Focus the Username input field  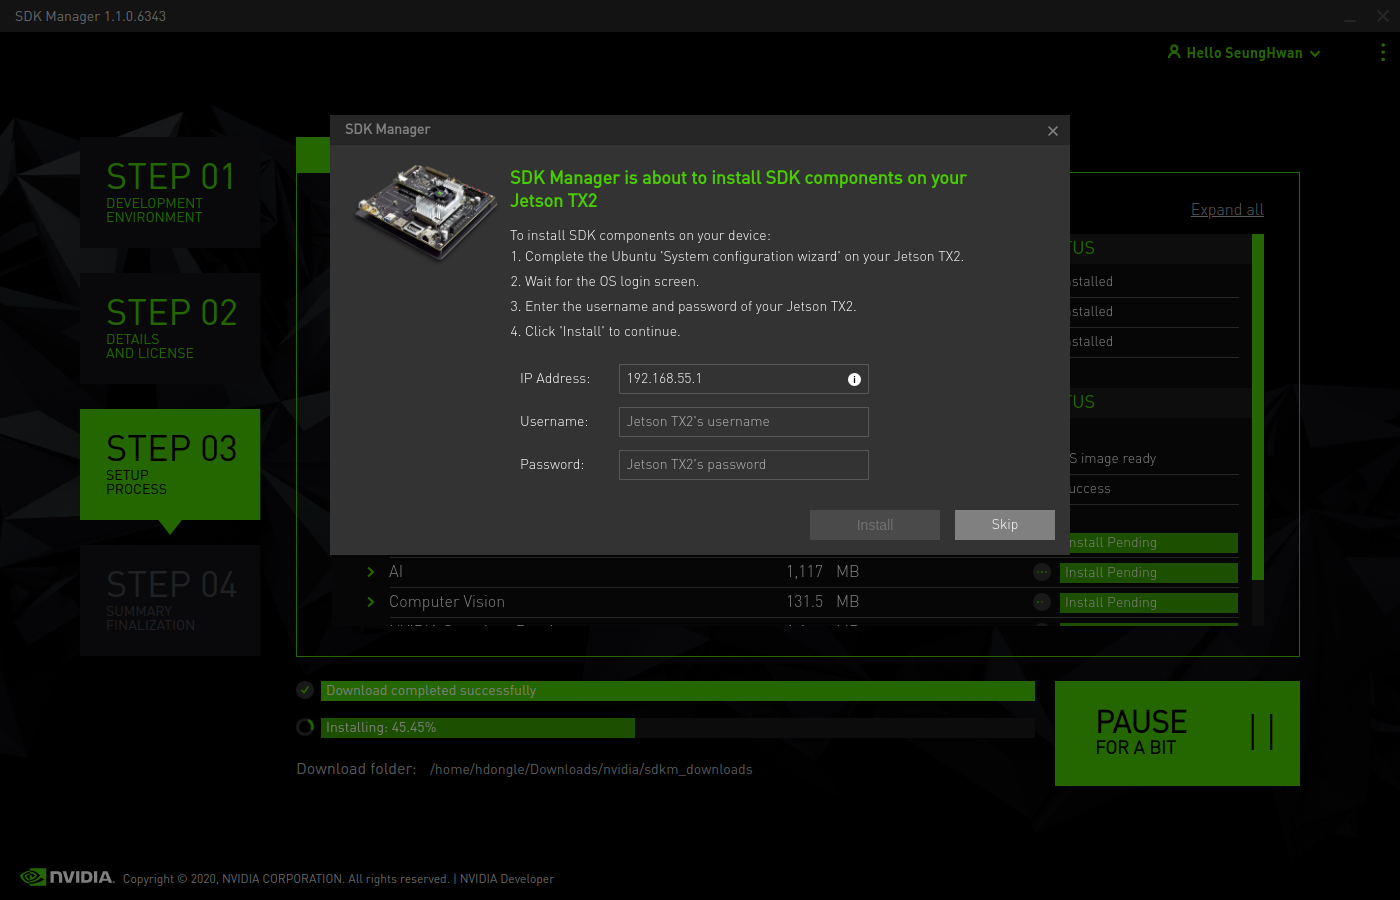(744, 422)
